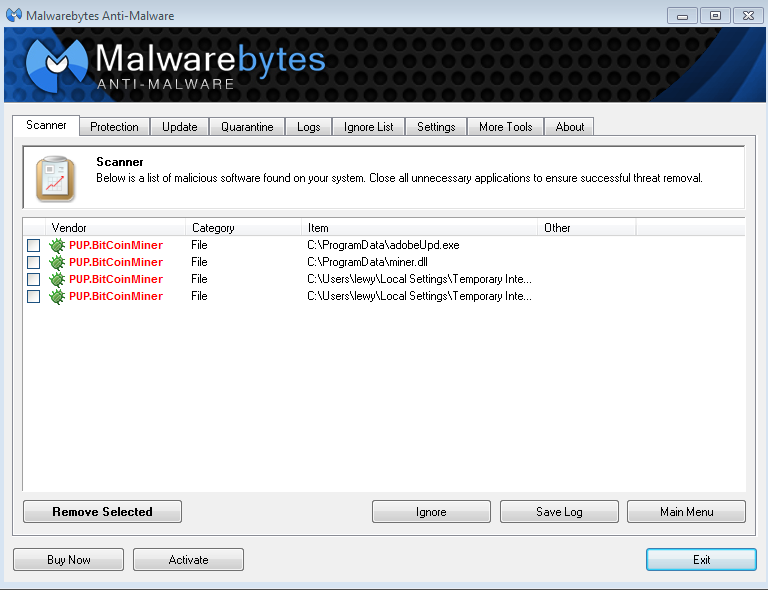Click the bug icon on the third threat row
768x590 pixels.
(57, 279)
